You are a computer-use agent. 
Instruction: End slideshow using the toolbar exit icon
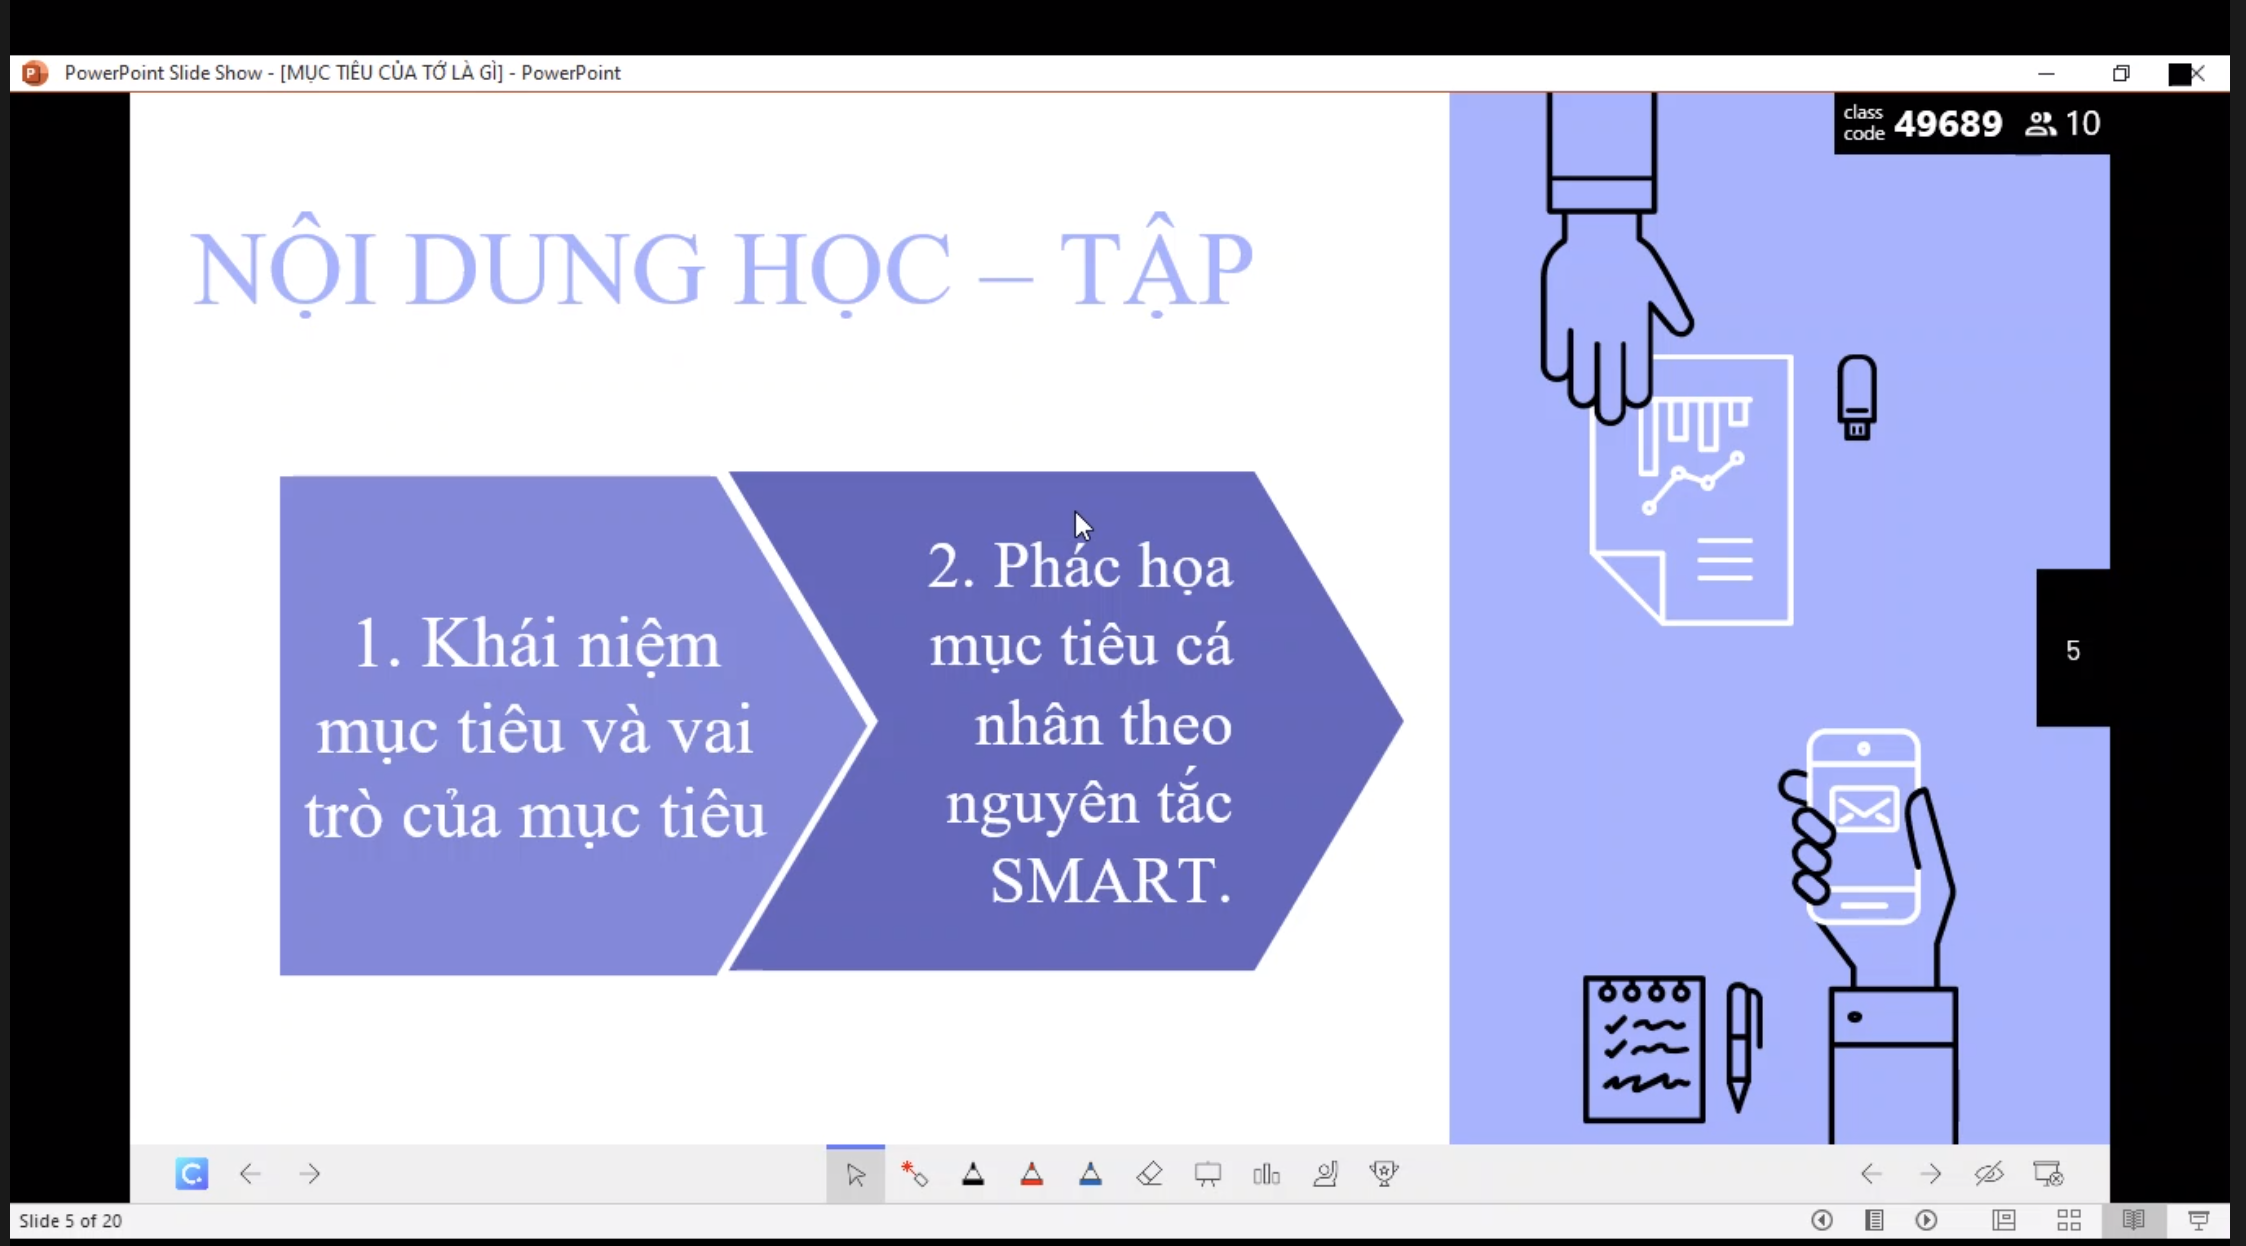click(x=2047, y=1173)
